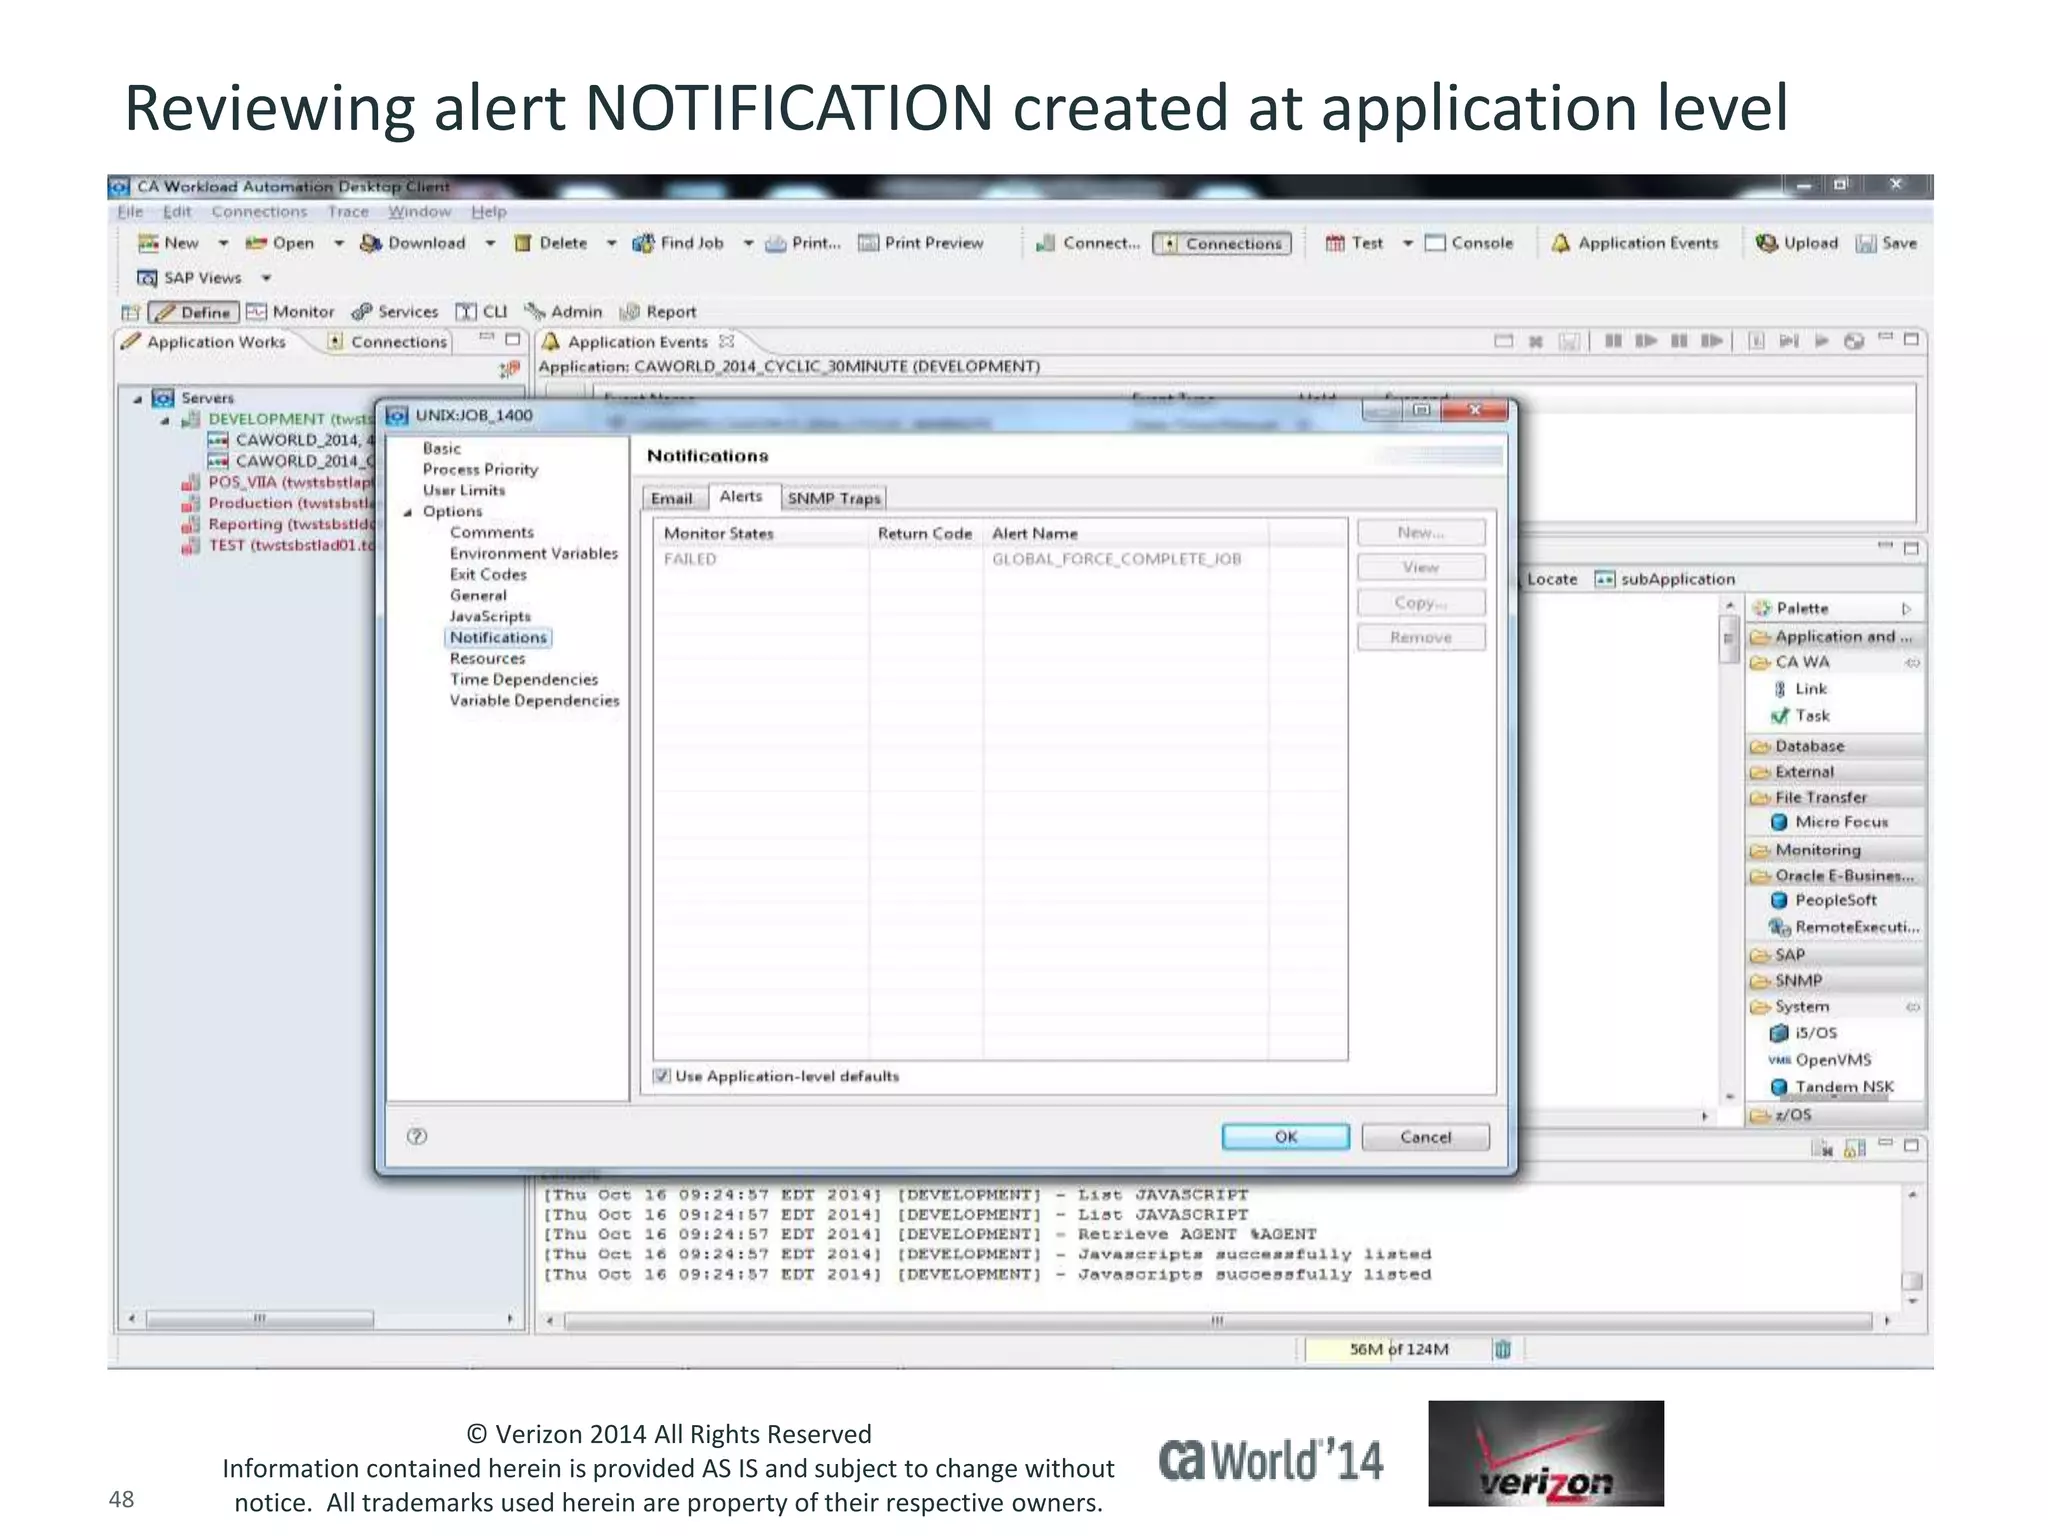Click the OK button
The height and width of the screenshot is (1536, 2048).
pyautogui.click(x=1285, y=1137)
